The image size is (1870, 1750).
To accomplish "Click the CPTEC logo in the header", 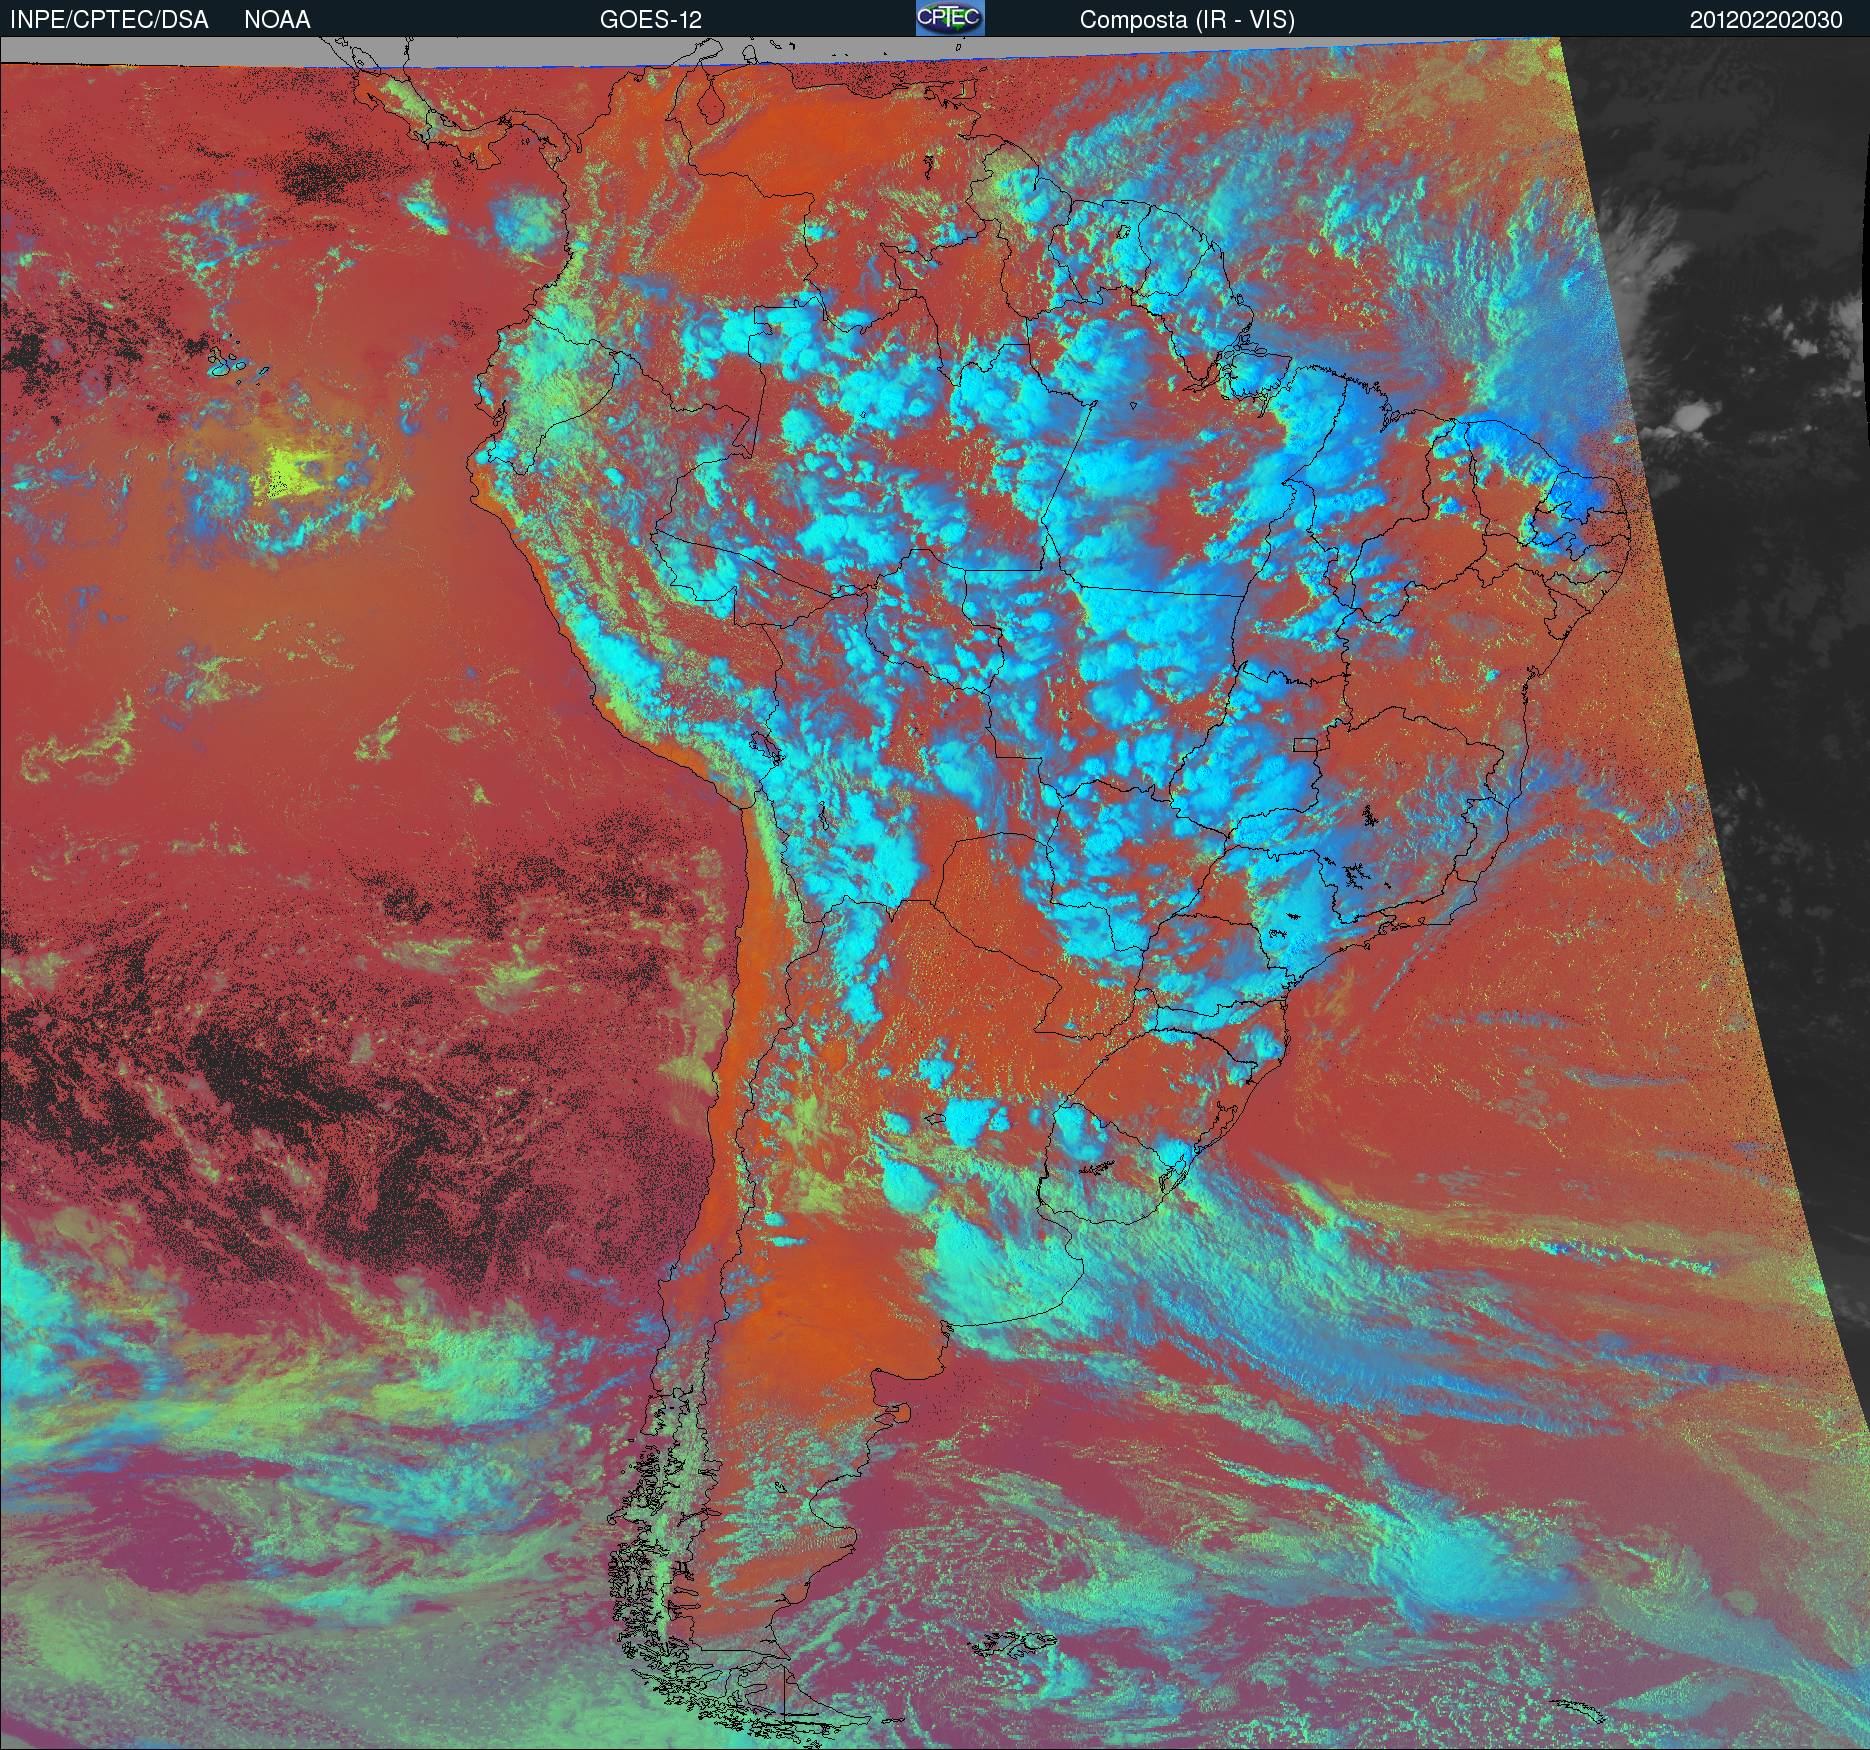I will click(x=950, y=18).
